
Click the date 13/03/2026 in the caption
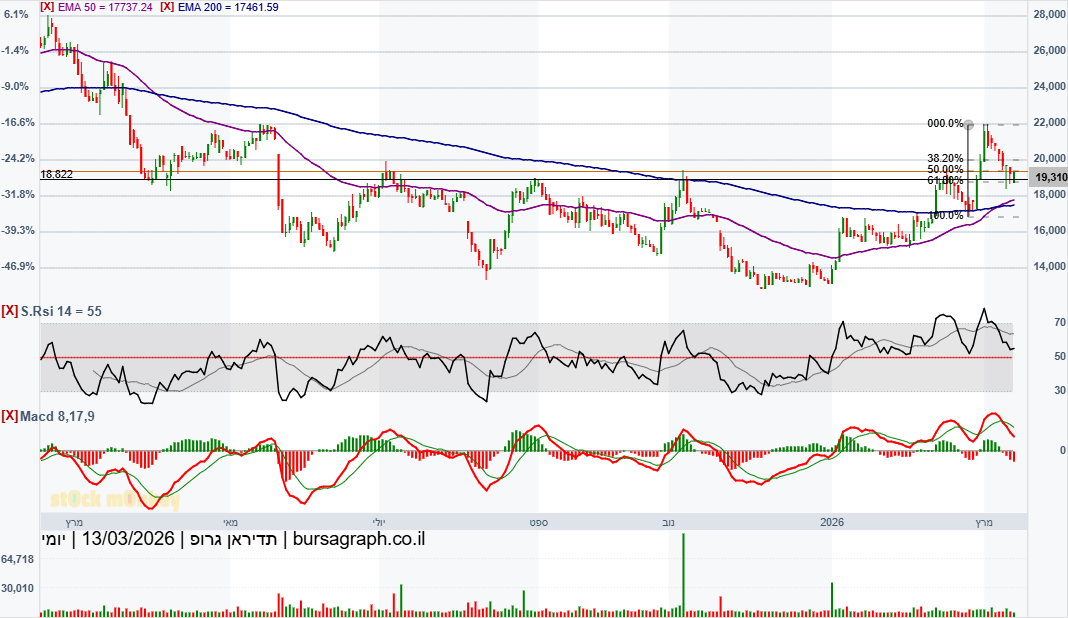pos(128,539)
